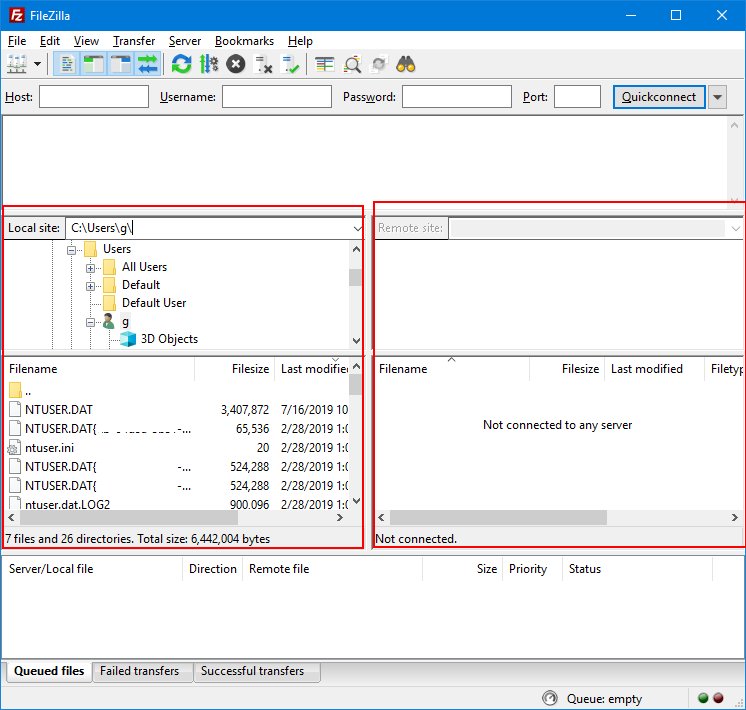Click the Quickconnect button
The width and height of the screenshot is (746, 710).
[x=659, y=97]
